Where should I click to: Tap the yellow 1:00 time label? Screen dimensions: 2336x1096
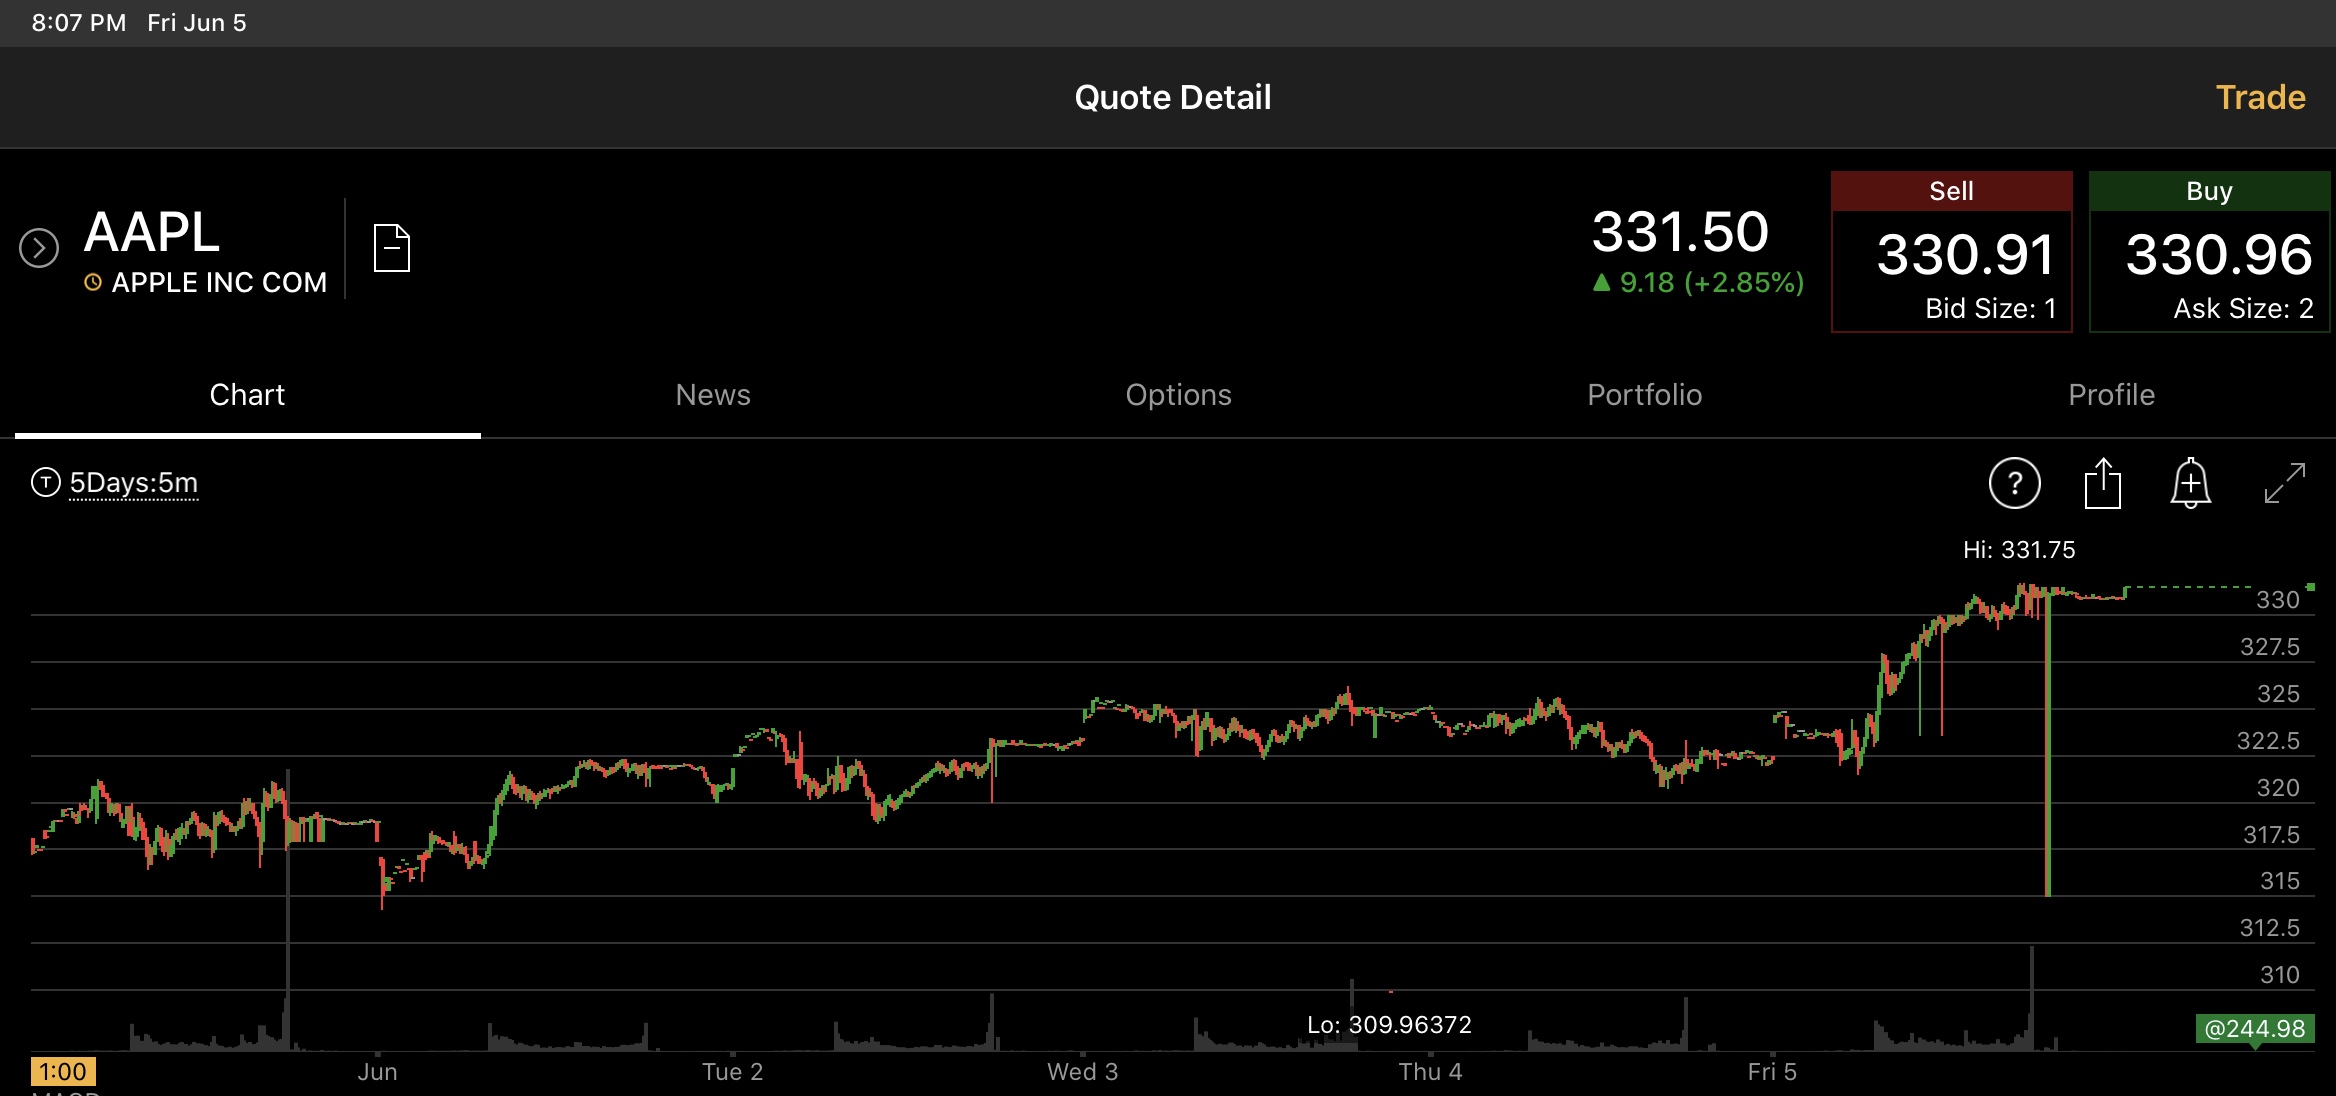(63, 1072)
